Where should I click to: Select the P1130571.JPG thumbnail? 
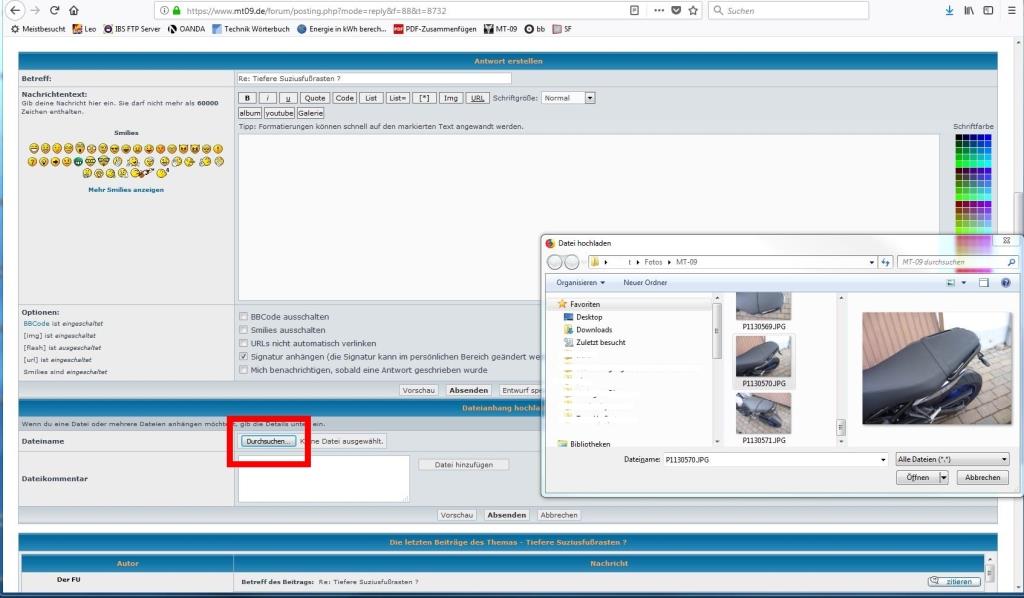coord(763,414)
